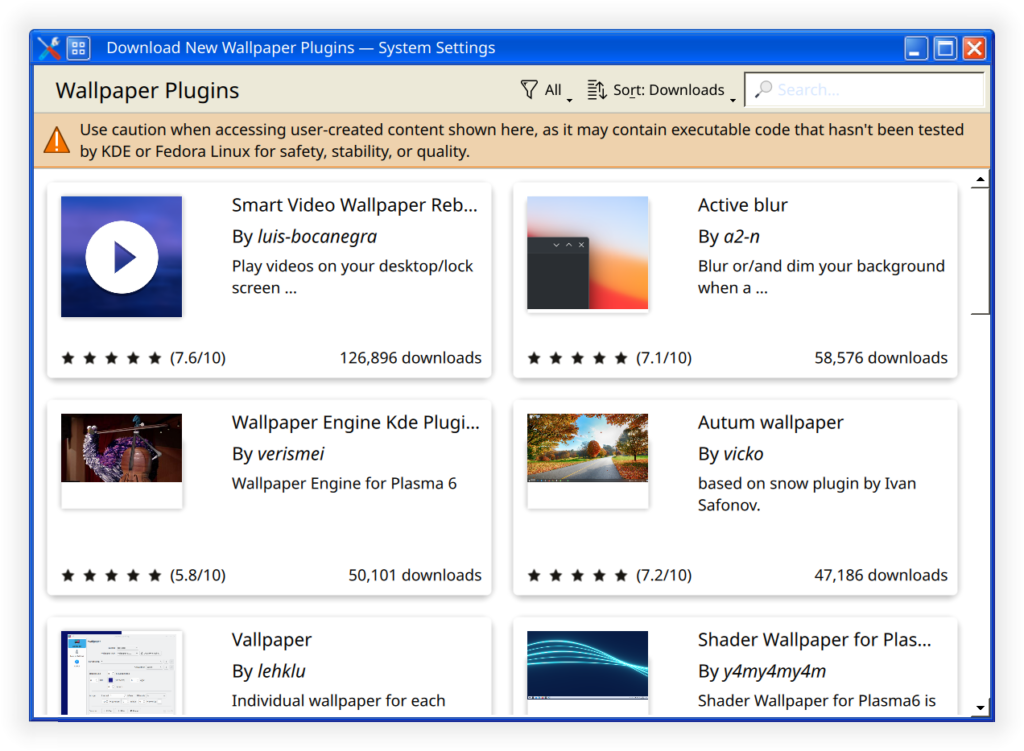Viewport: 1024px width, 751px height.
Task: Select the Shader Wallpaper for Plas... title
Action: pyautogui.click(x=814, y=640)
